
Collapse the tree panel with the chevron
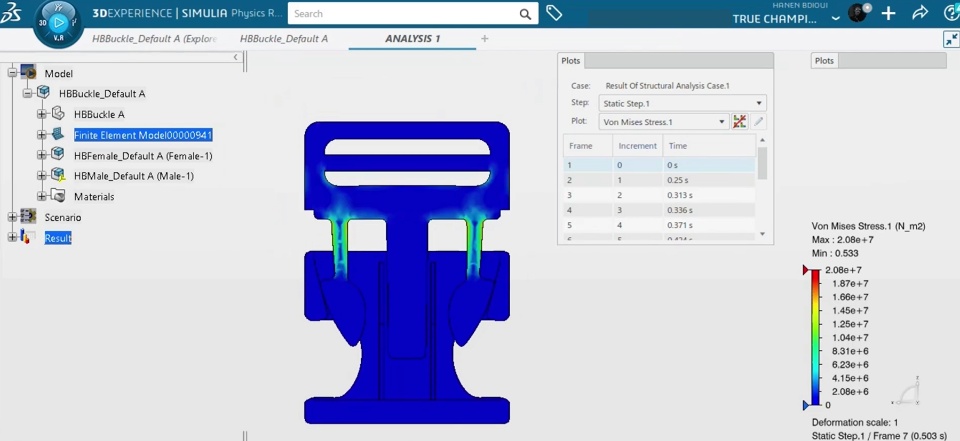coord(236,57)
